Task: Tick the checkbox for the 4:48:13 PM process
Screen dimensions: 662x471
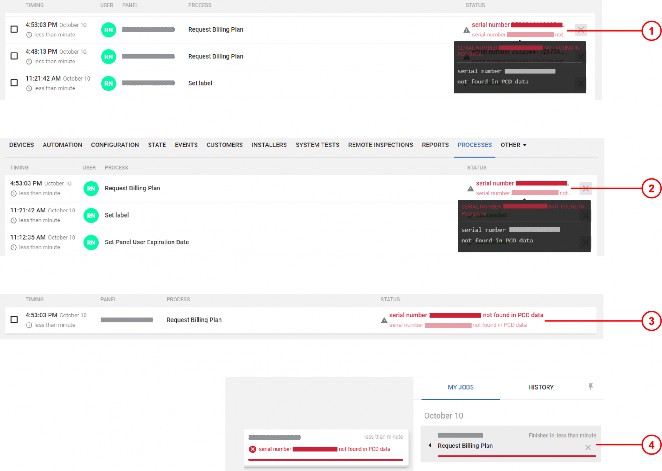Action: [13, 56]
